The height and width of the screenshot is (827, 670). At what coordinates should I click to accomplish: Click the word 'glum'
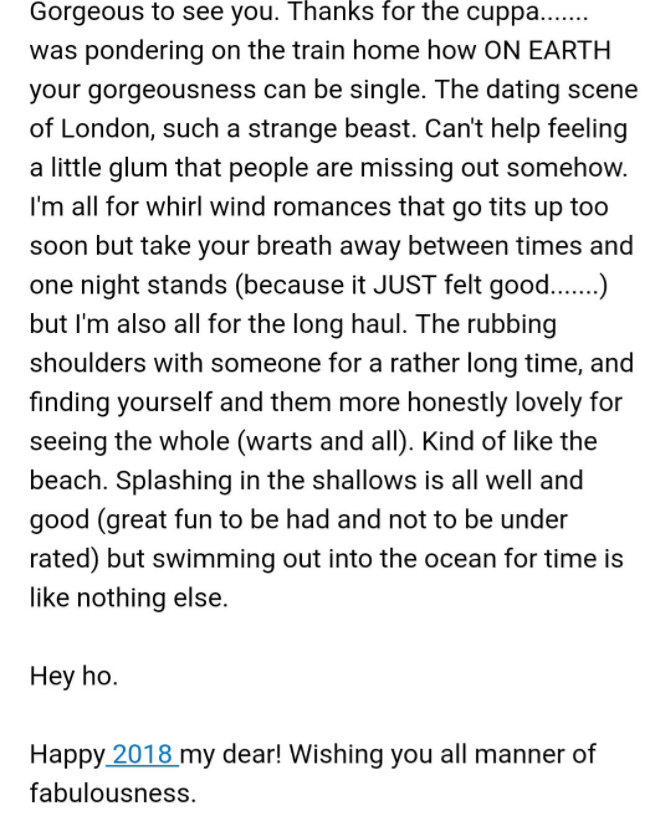(139, 169)
